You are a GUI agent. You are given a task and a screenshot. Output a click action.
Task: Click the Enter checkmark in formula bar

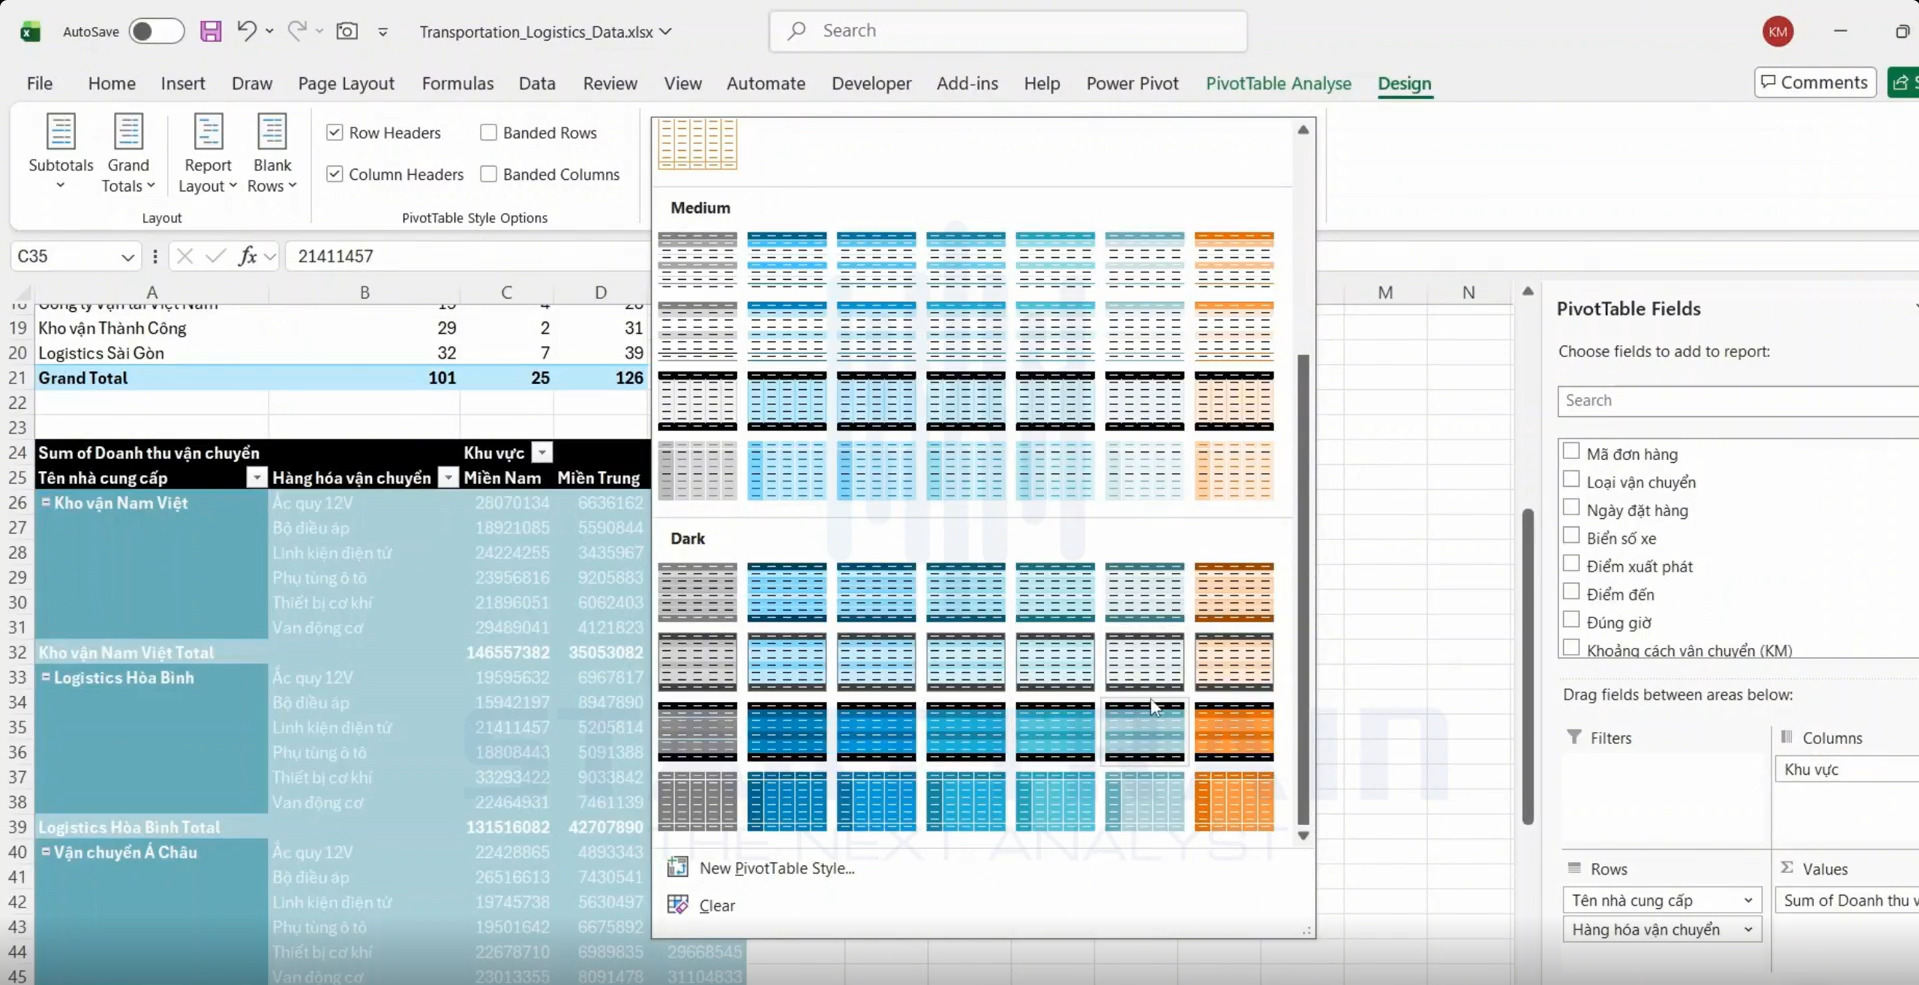pos(215,256)
